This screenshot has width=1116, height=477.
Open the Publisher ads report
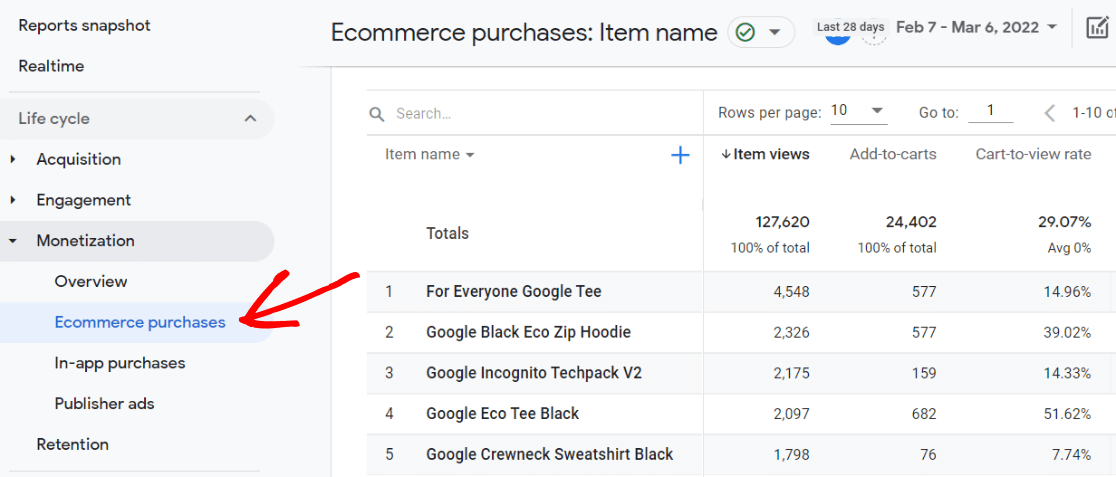(105, 404)
